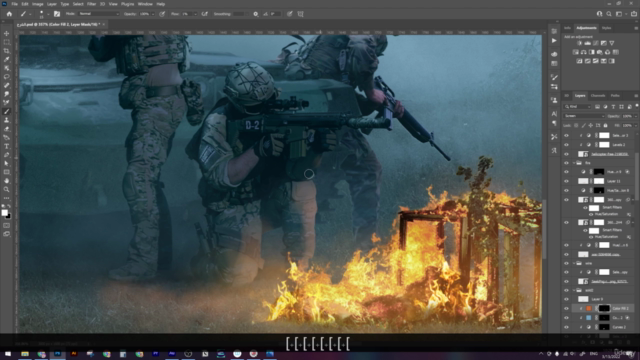Switch to the Channels tab
The height and width of the screenshot is (360, 640).
[598, 96]
